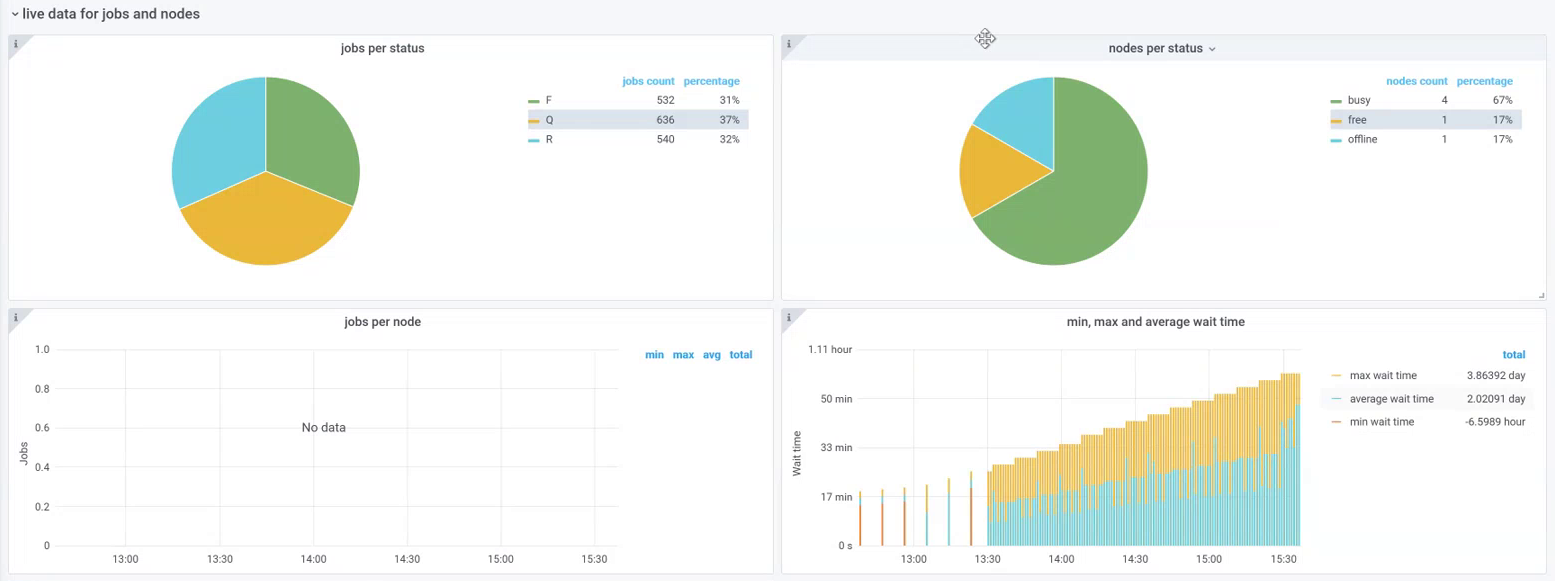Screen dimensions: 1555x581
Task: Sort jobs legend by jobs count column
Action: pyautogui.click(x=648, y=81)
